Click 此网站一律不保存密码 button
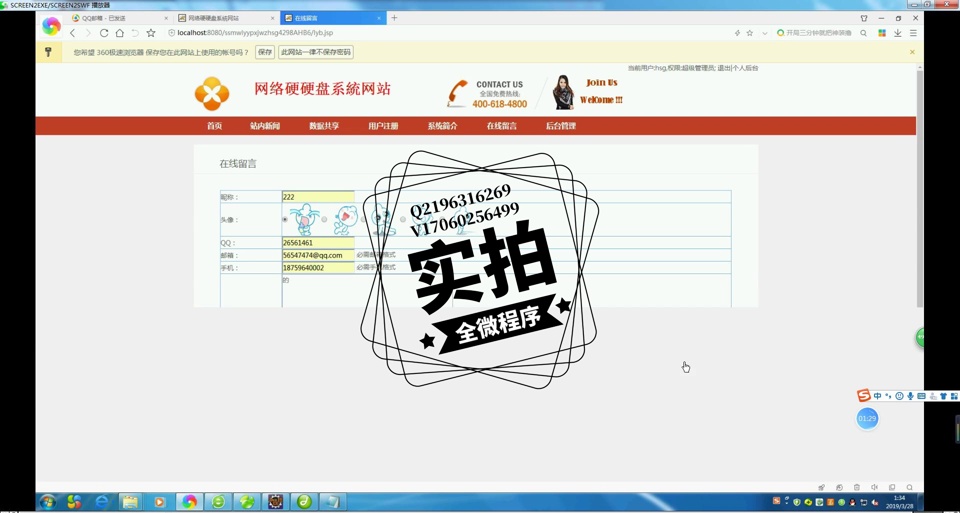The height and width of the screenshot is (513, 960). tap(316, 52)
